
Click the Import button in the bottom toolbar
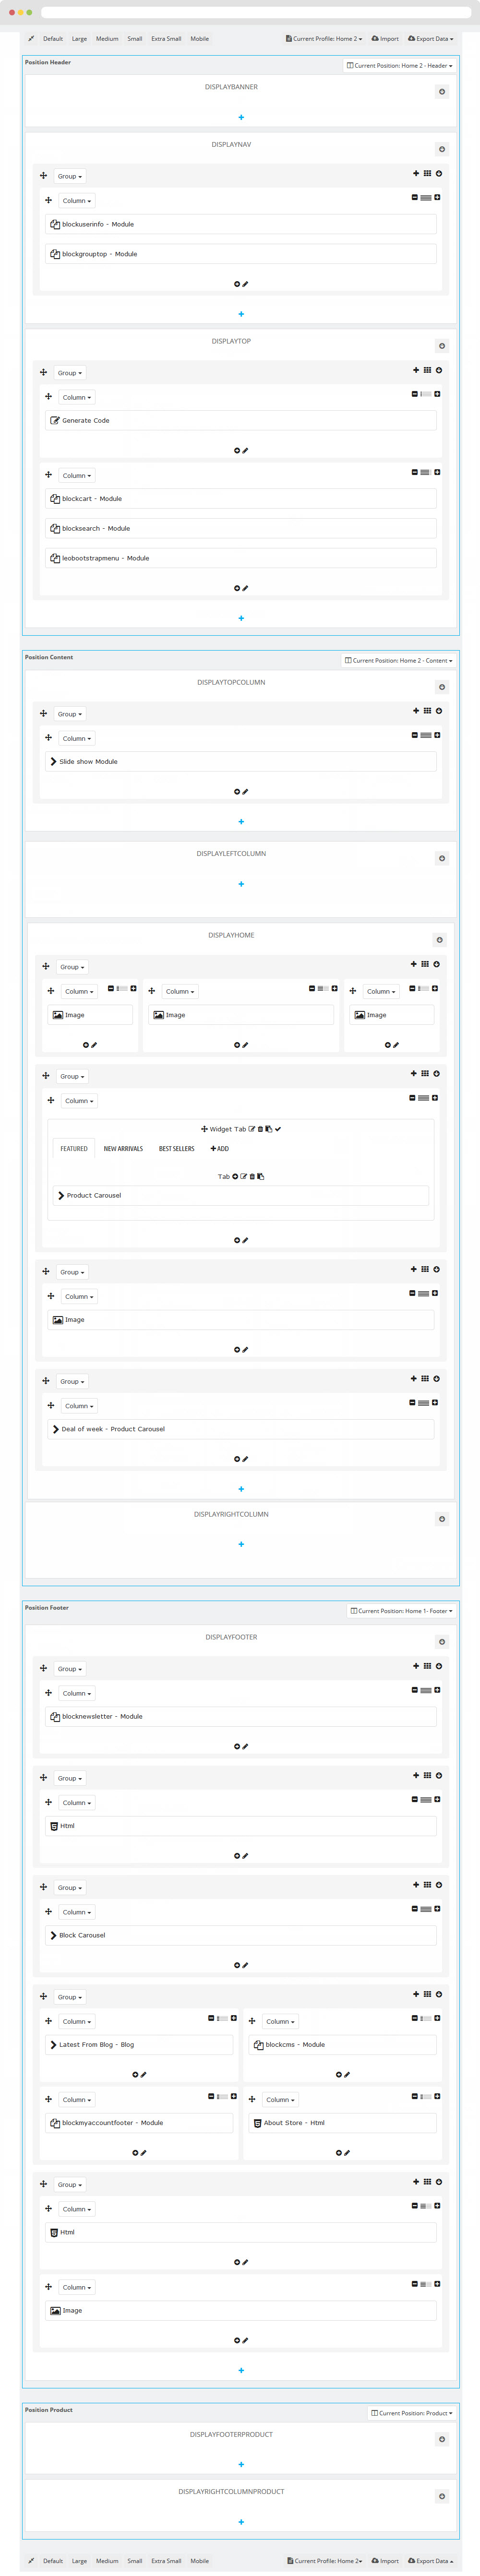point(385,2561)
